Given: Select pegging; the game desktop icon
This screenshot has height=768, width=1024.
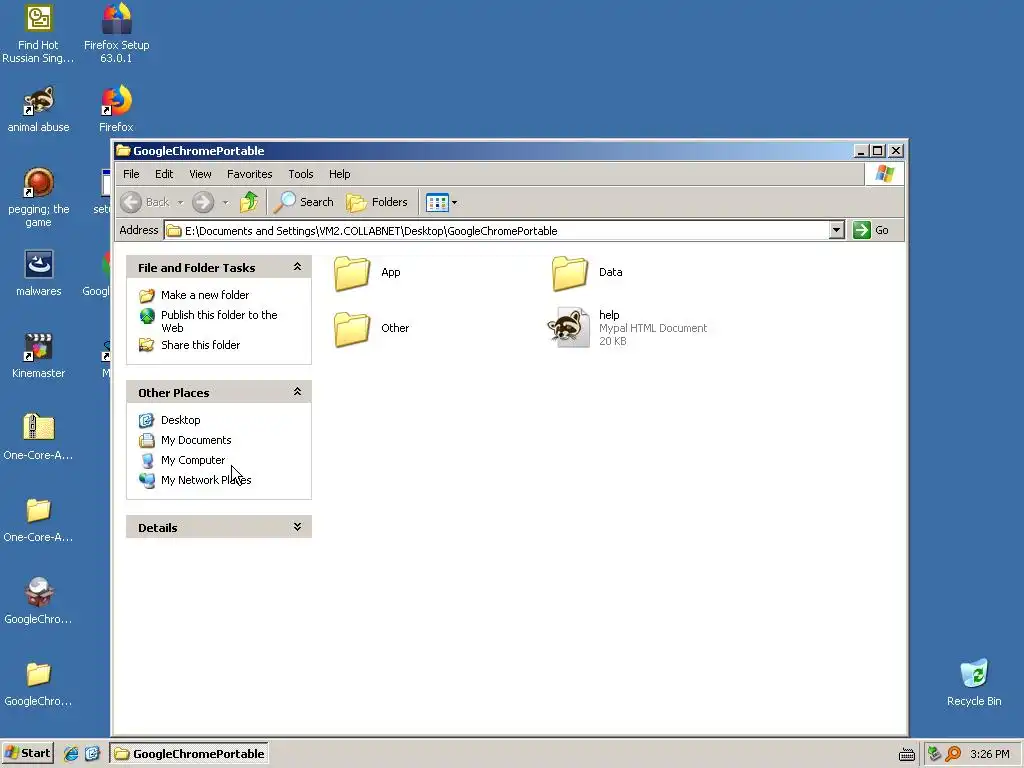Looking at the screenshot, I should pyautogui.click(x=38, y=197).
